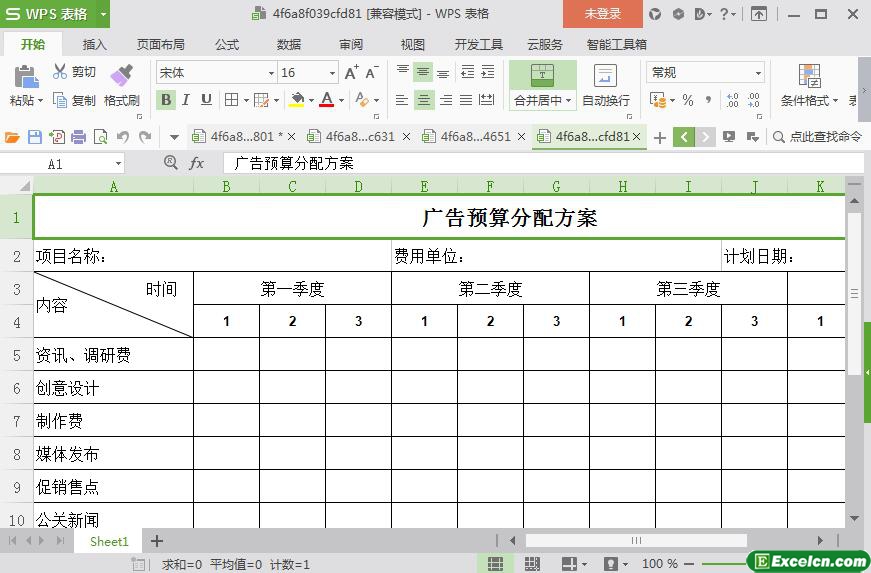The image size is (871, 573).
Task: Increase font size with the A+ icon
Action: pos(352,72)
